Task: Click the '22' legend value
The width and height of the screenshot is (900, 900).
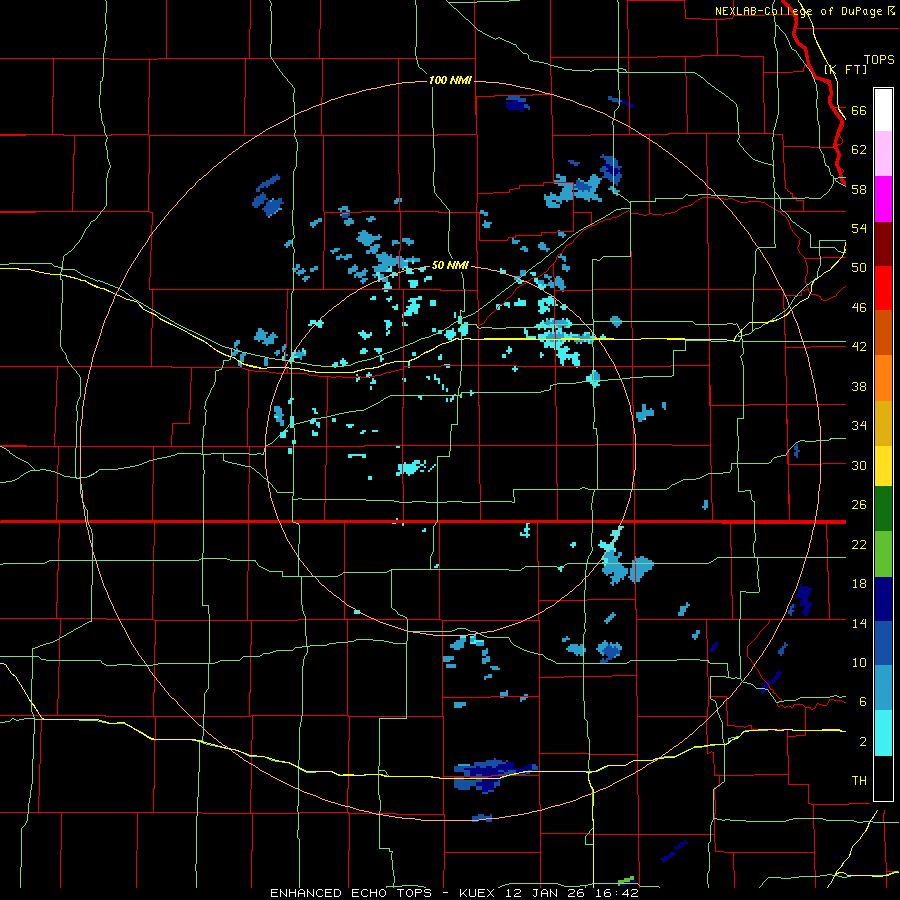Action: (x=859, y=544)
